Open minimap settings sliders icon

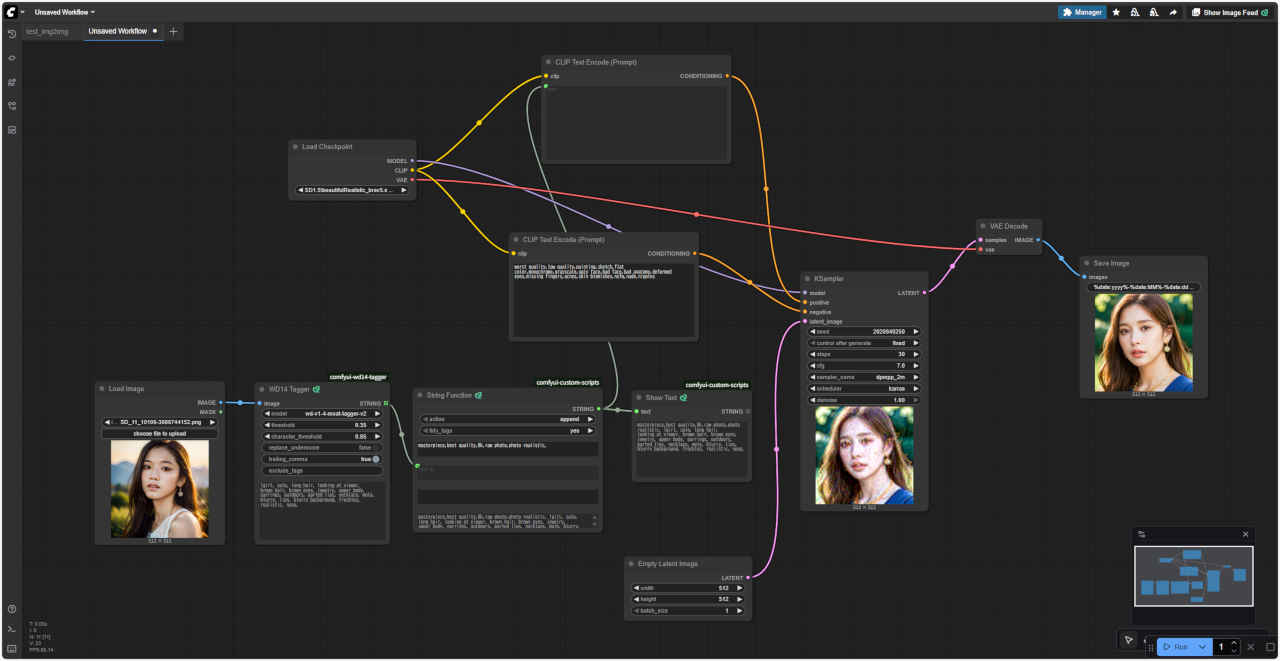(x=1142, y=534)
